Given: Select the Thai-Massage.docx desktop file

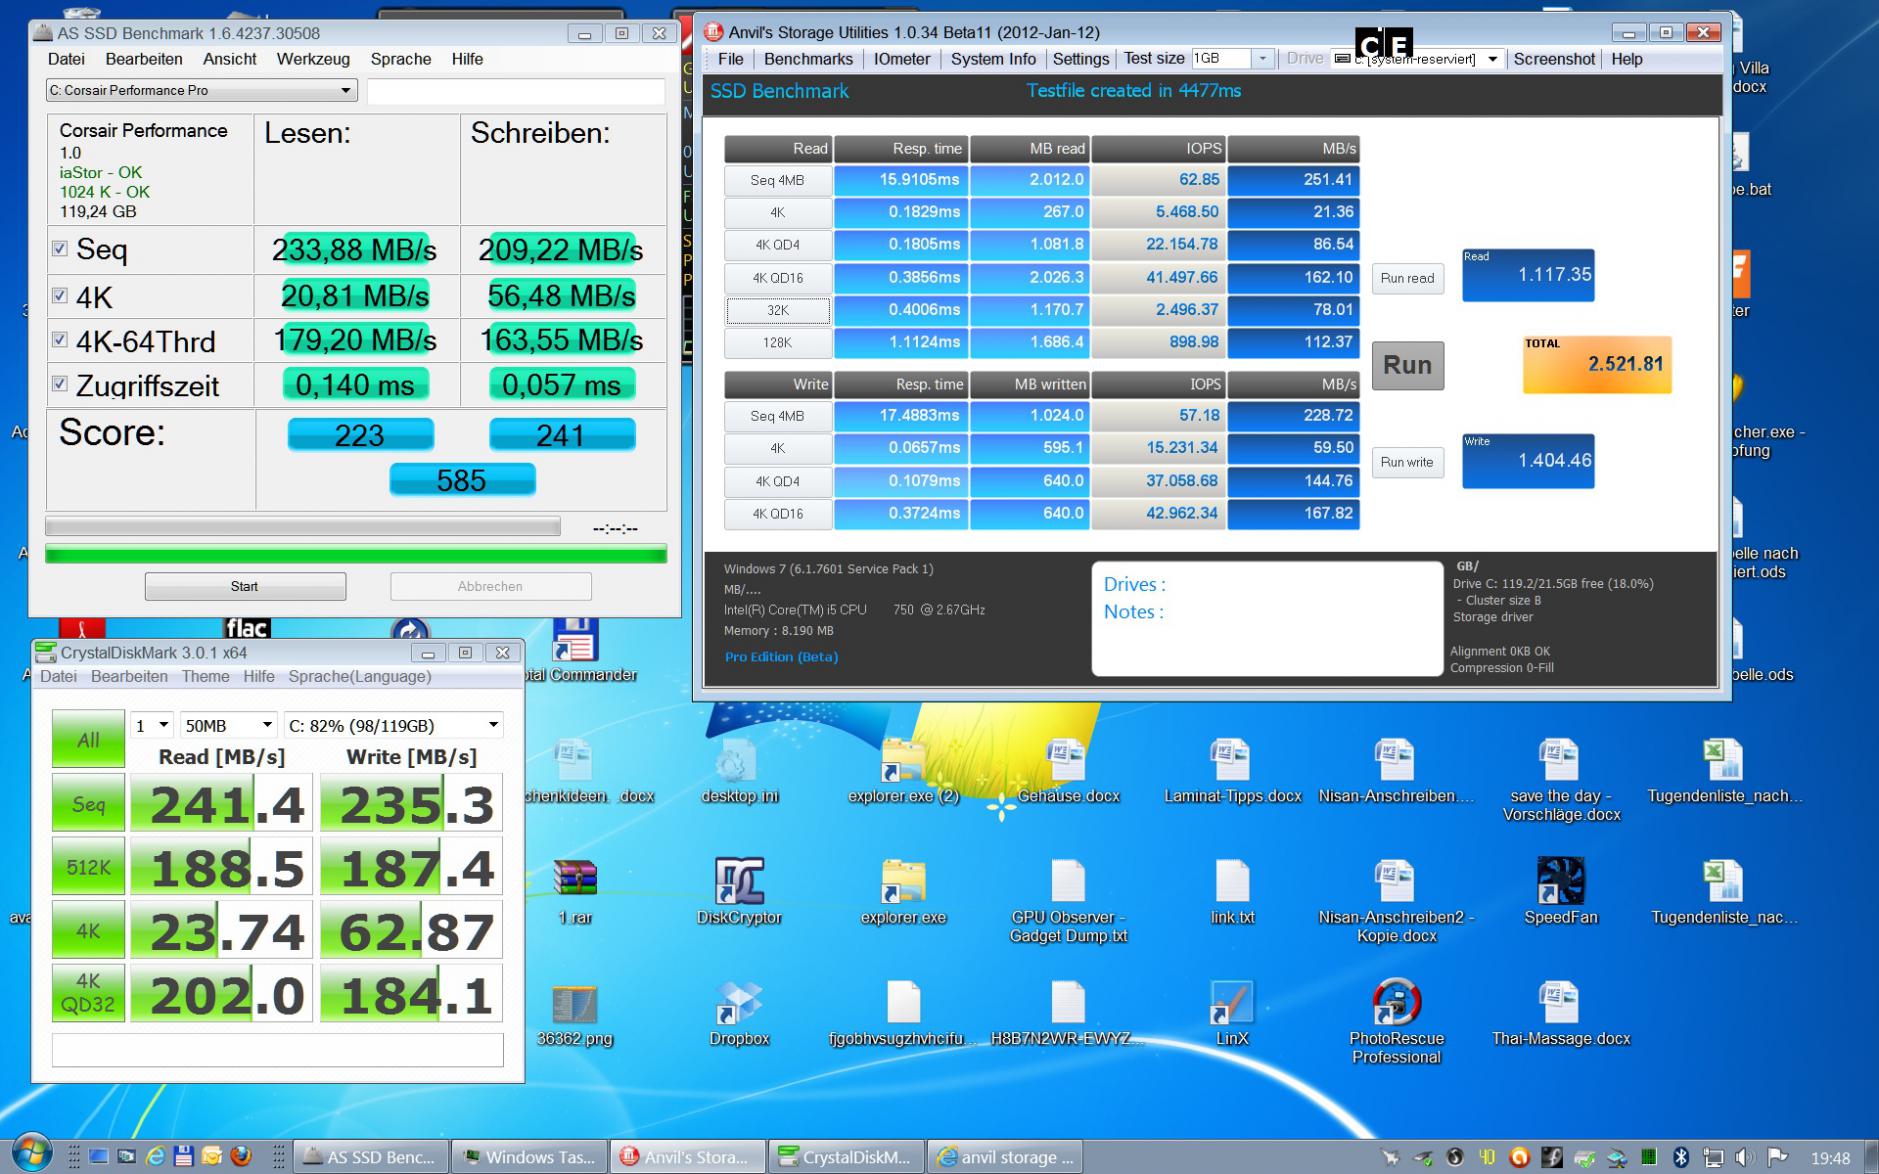Looking at the screenshot, I should click(1561, 1012).
